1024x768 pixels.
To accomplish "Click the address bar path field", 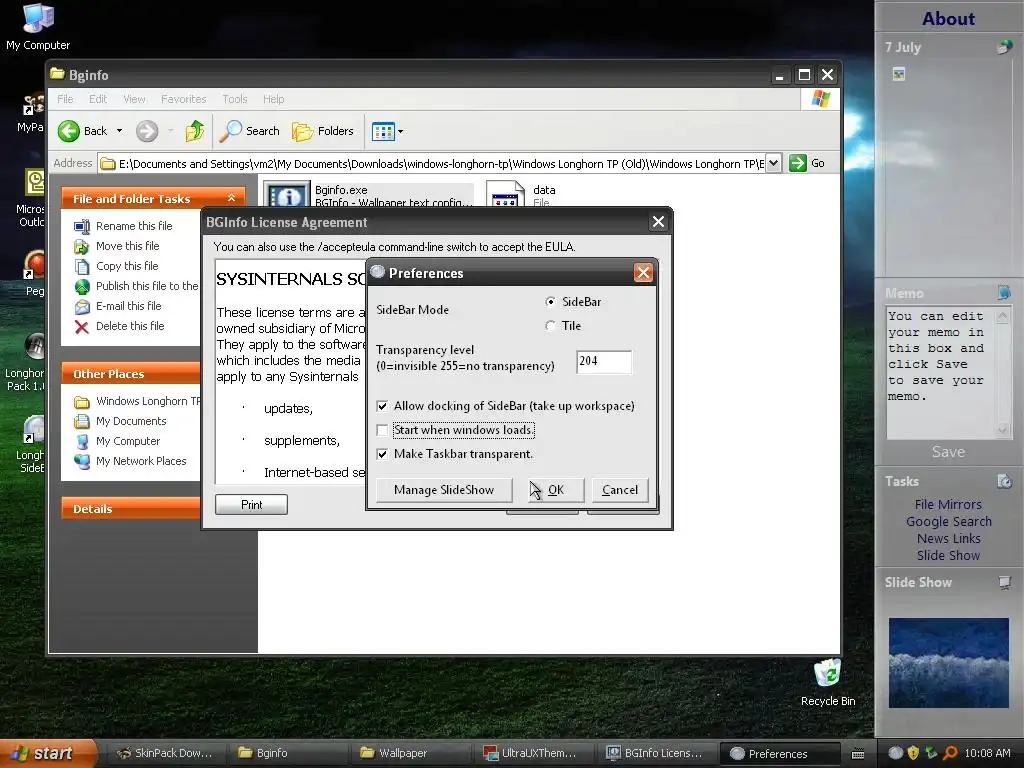I will 432,163.
